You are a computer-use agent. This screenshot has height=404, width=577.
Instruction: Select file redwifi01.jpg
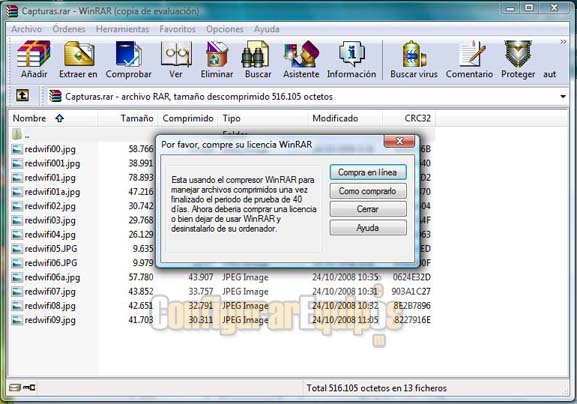(x=50, y=178)
